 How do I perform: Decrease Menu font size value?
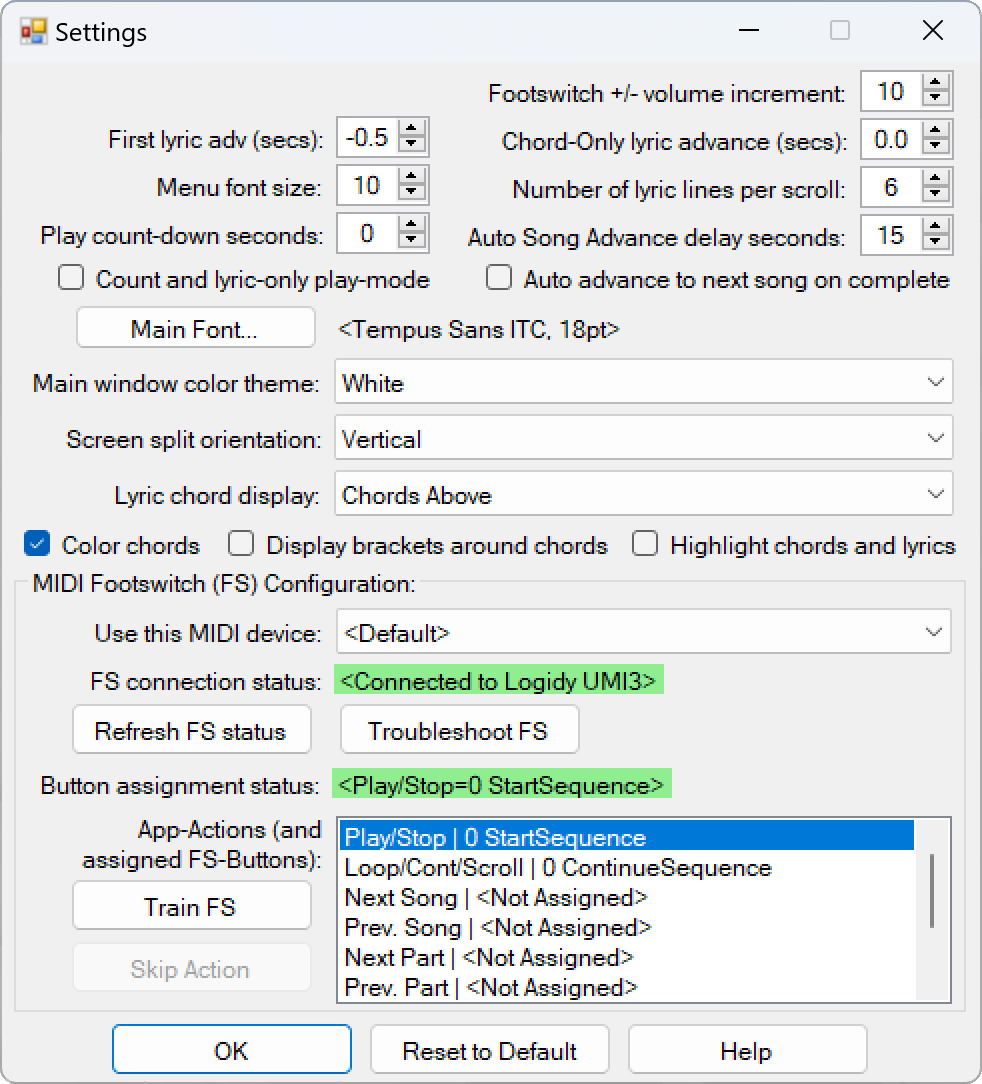pos(411,193)
